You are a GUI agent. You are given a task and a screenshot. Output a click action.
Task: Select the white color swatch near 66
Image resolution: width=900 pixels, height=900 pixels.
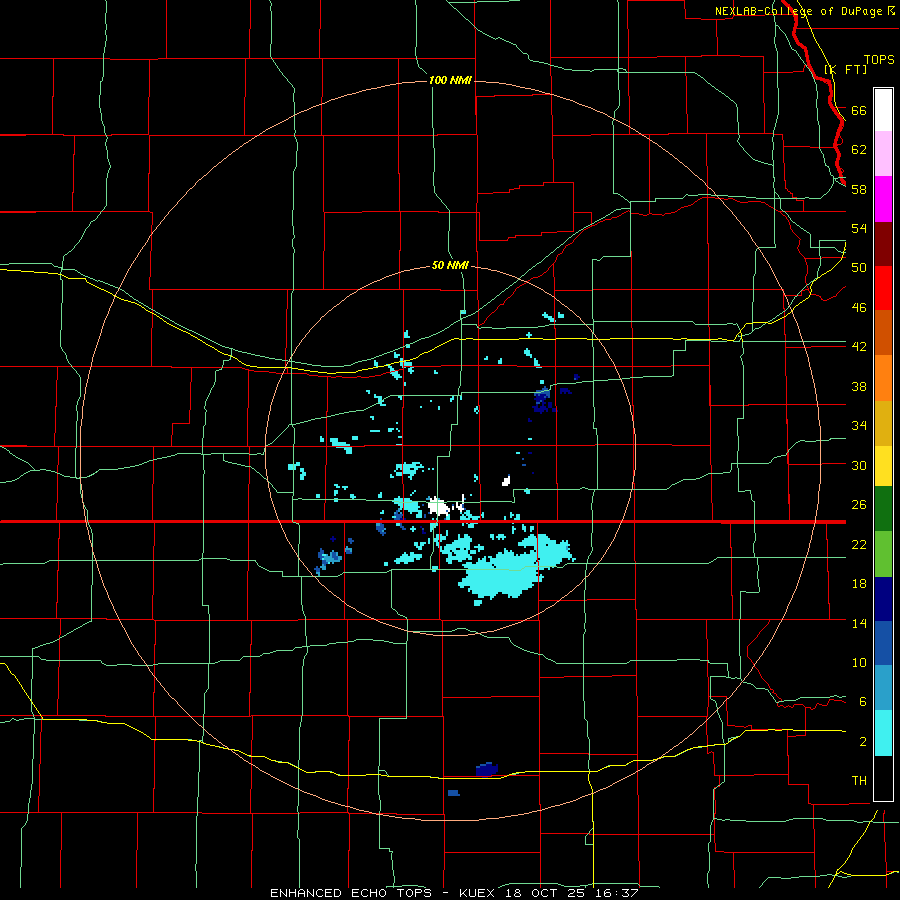click(883, 110)
